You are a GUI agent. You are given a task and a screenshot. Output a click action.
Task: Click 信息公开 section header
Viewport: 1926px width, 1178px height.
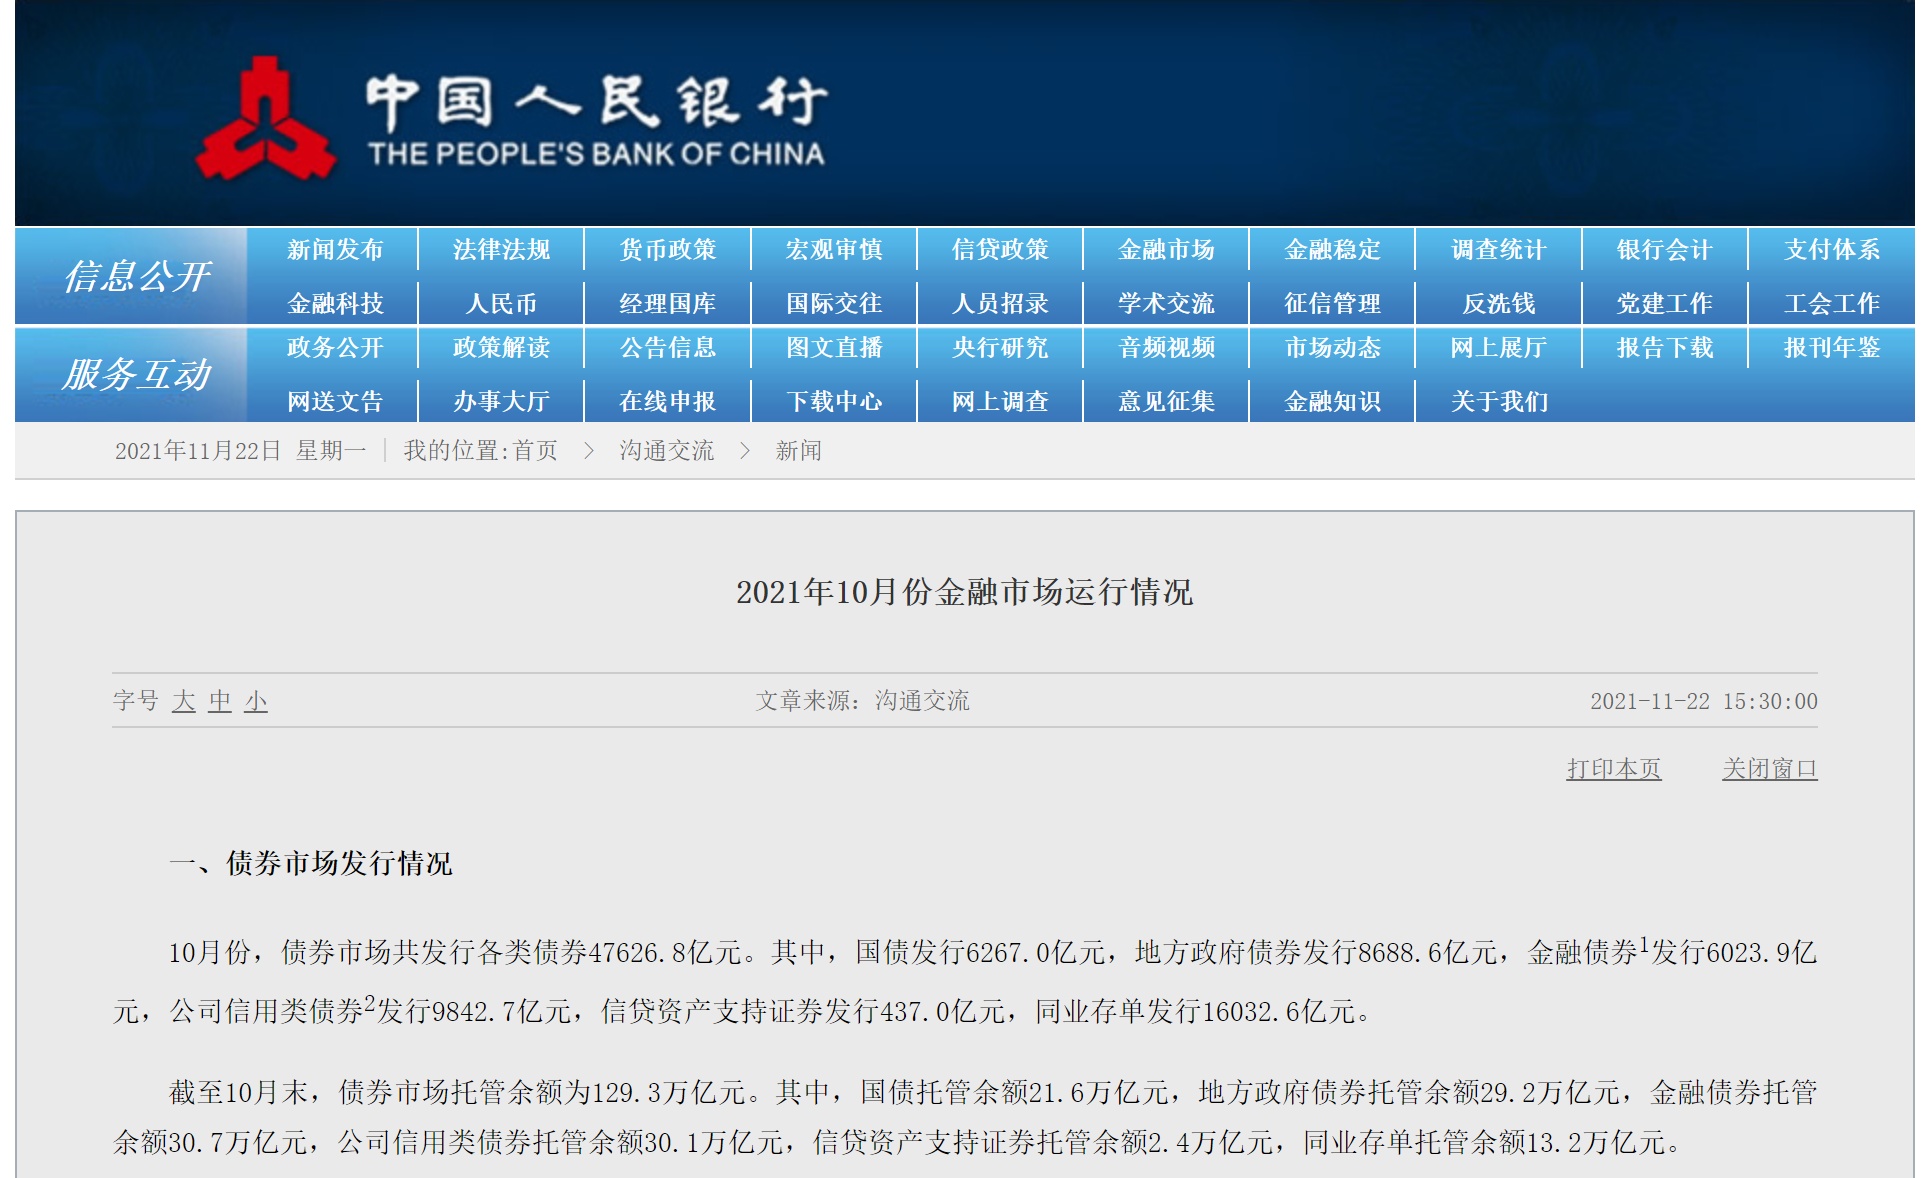pos(136,277)
